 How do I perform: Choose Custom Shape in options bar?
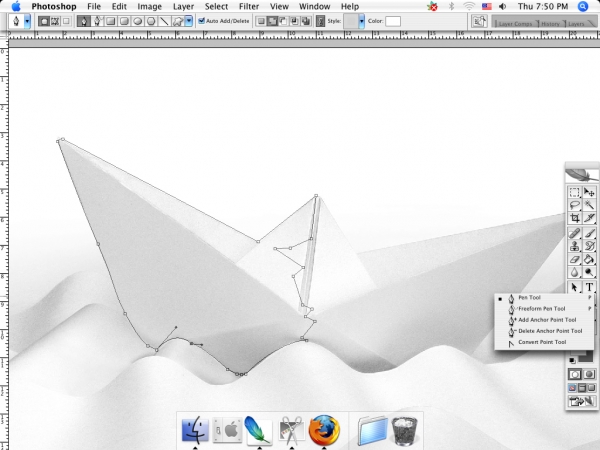pos(178,21)
